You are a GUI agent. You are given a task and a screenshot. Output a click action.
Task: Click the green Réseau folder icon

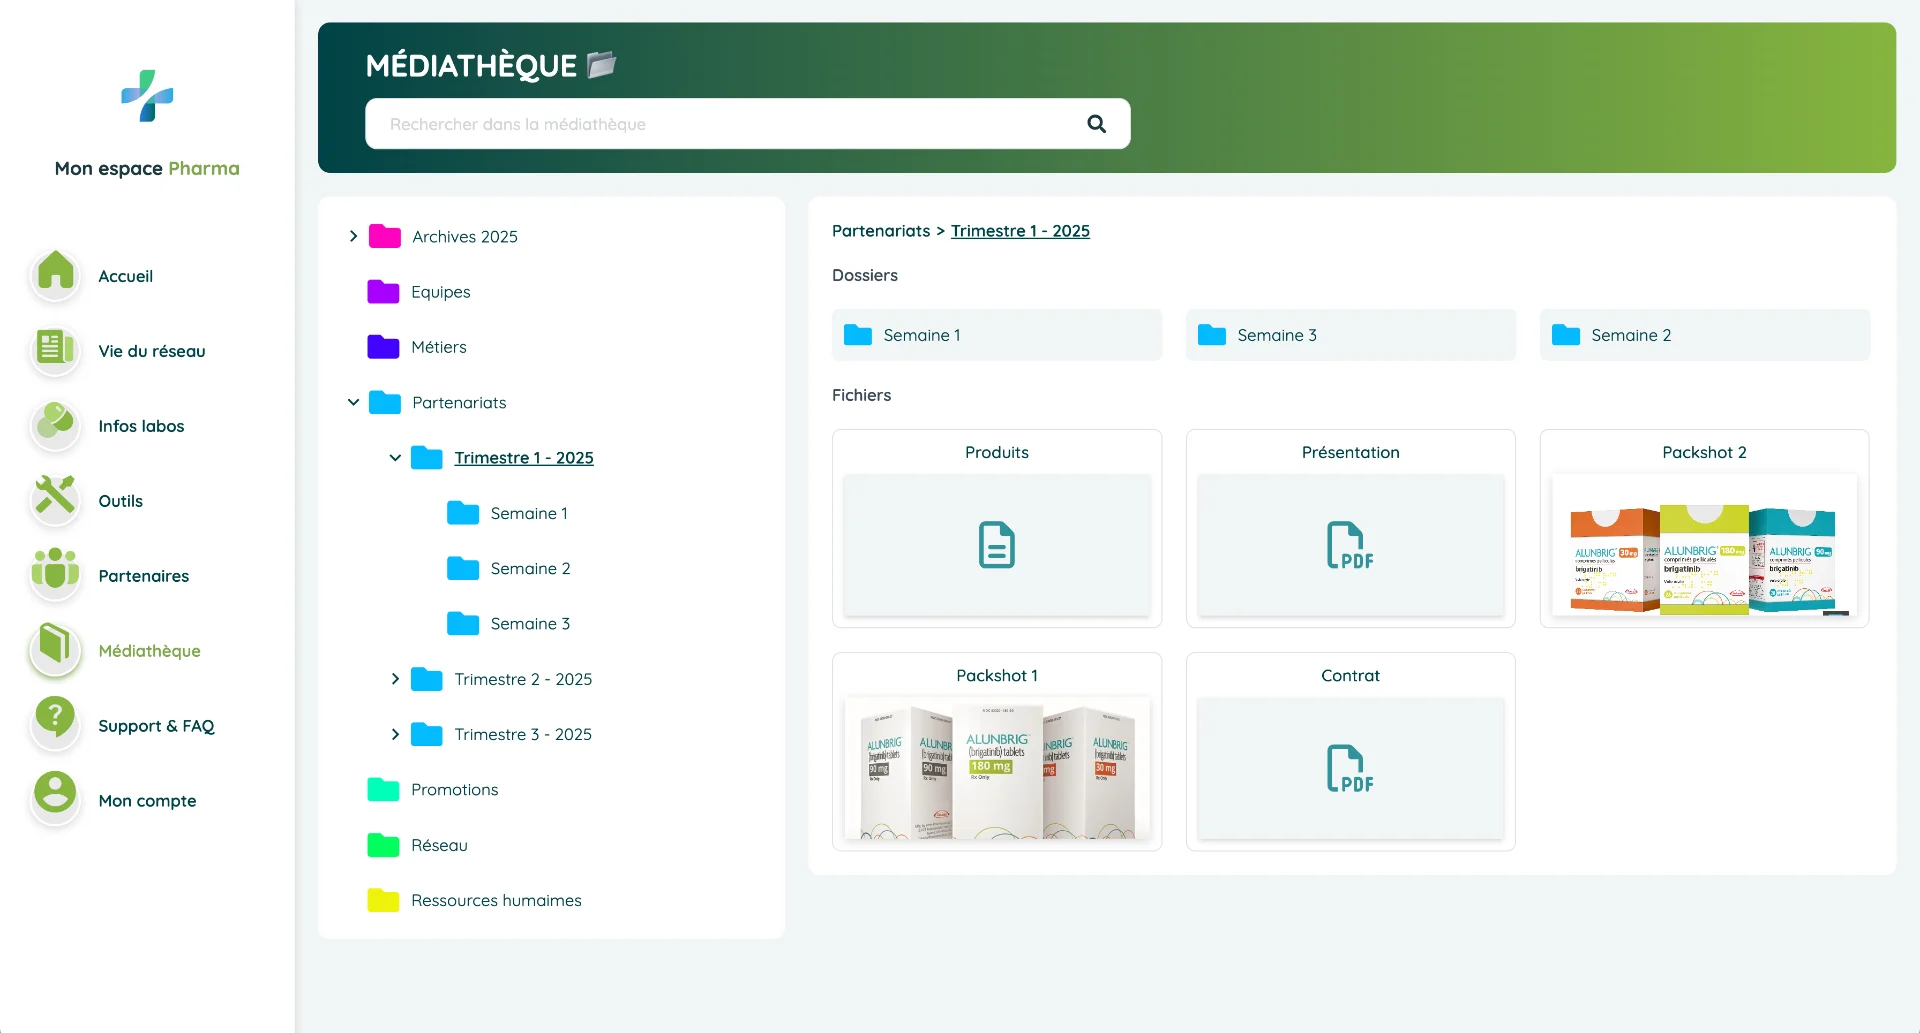[x=384, y=845]
